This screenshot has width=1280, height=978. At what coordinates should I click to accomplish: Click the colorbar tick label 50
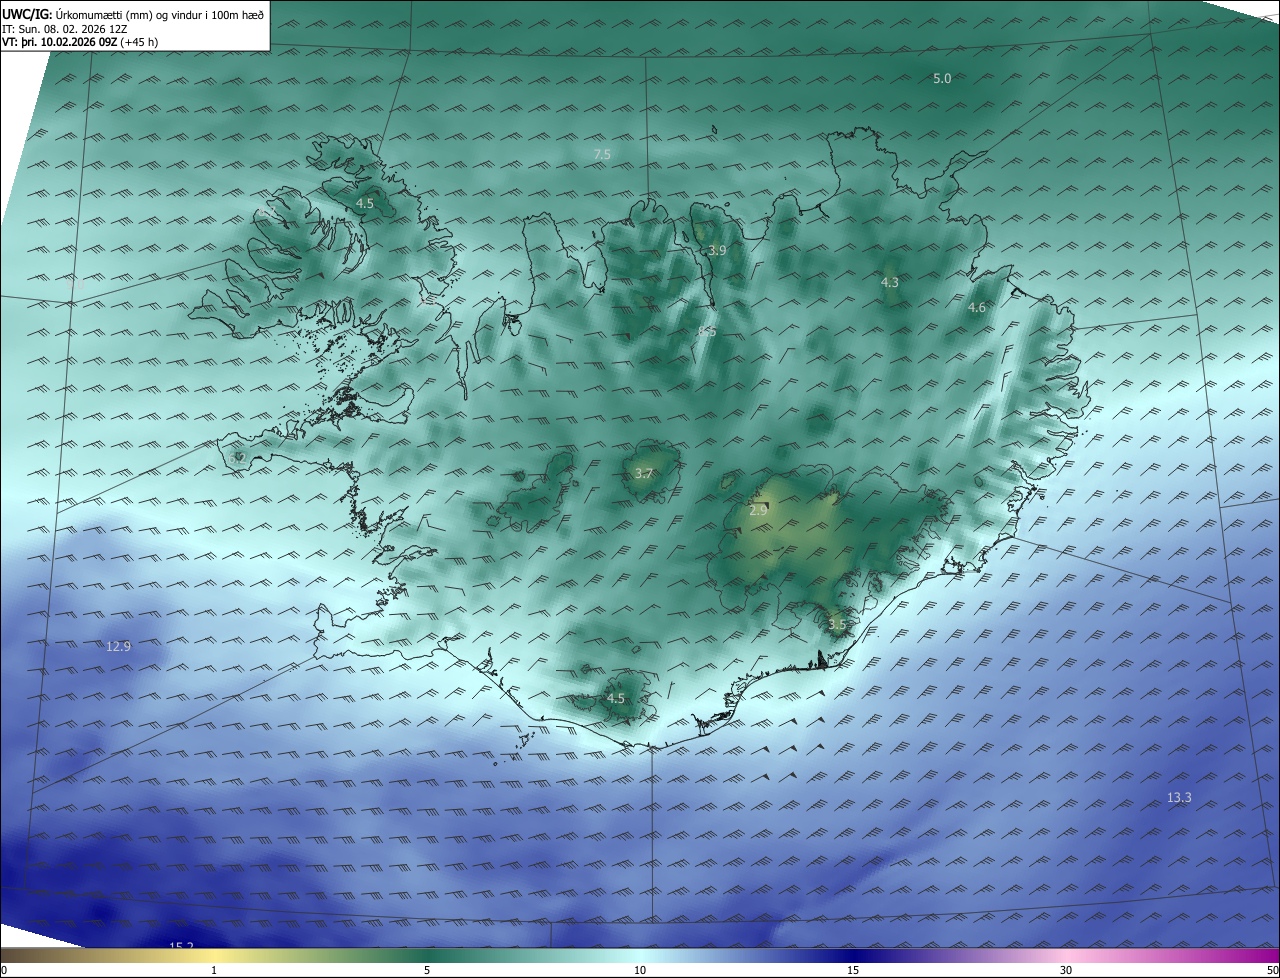(x=1272, y=970)
